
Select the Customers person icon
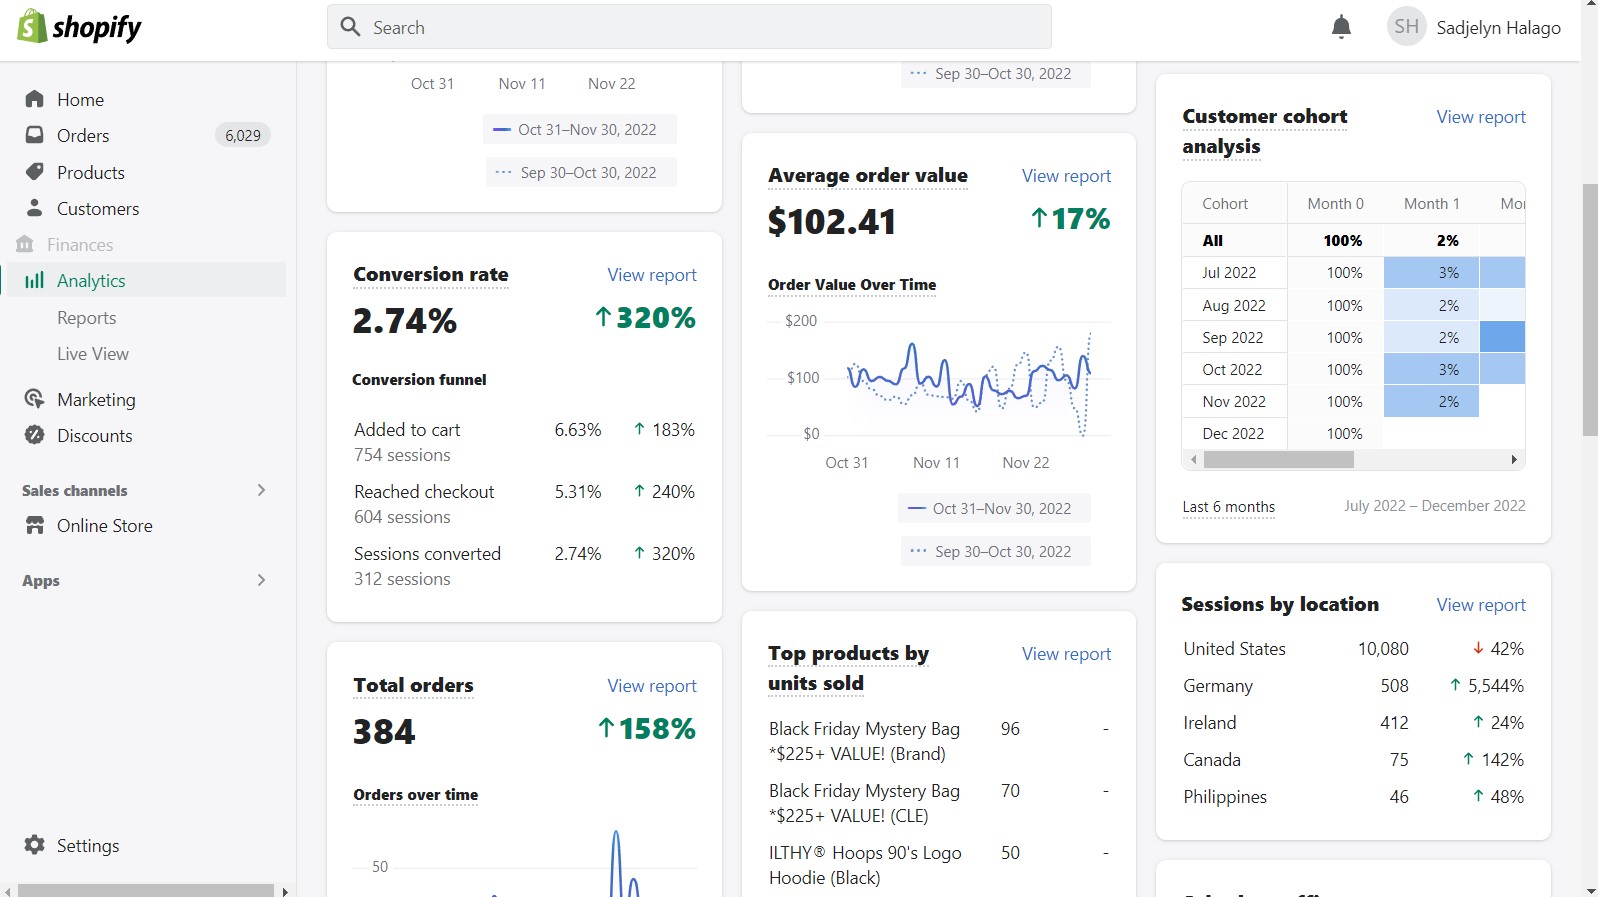click(35, 208)
